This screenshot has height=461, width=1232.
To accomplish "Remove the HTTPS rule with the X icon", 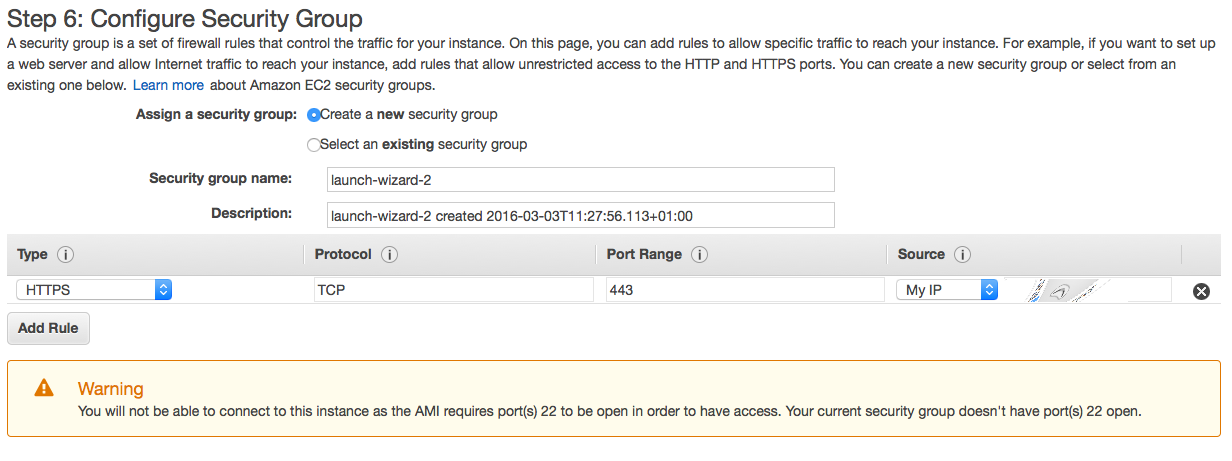I will [x=1202, y=291].
